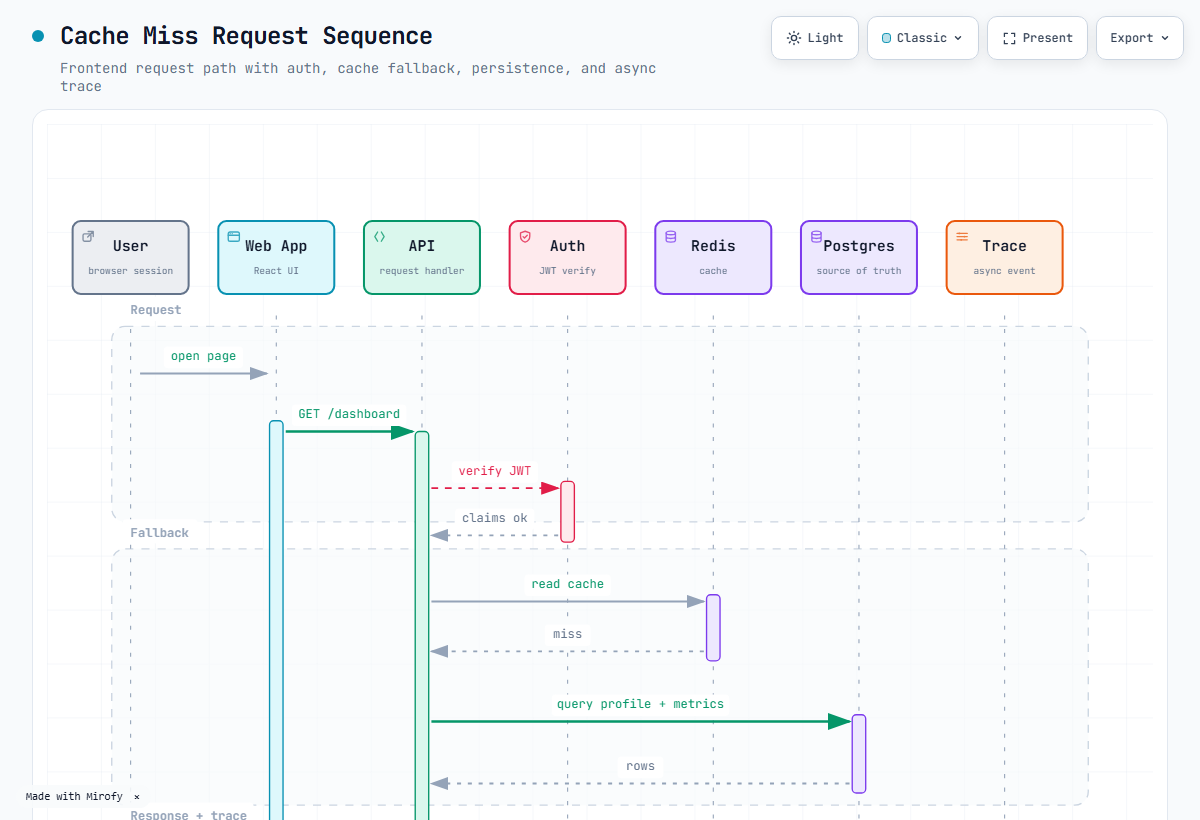Screen dimensions: 1200x820
Task: Click the teal swatch in Classic selector
Action: tap(886, 38)
